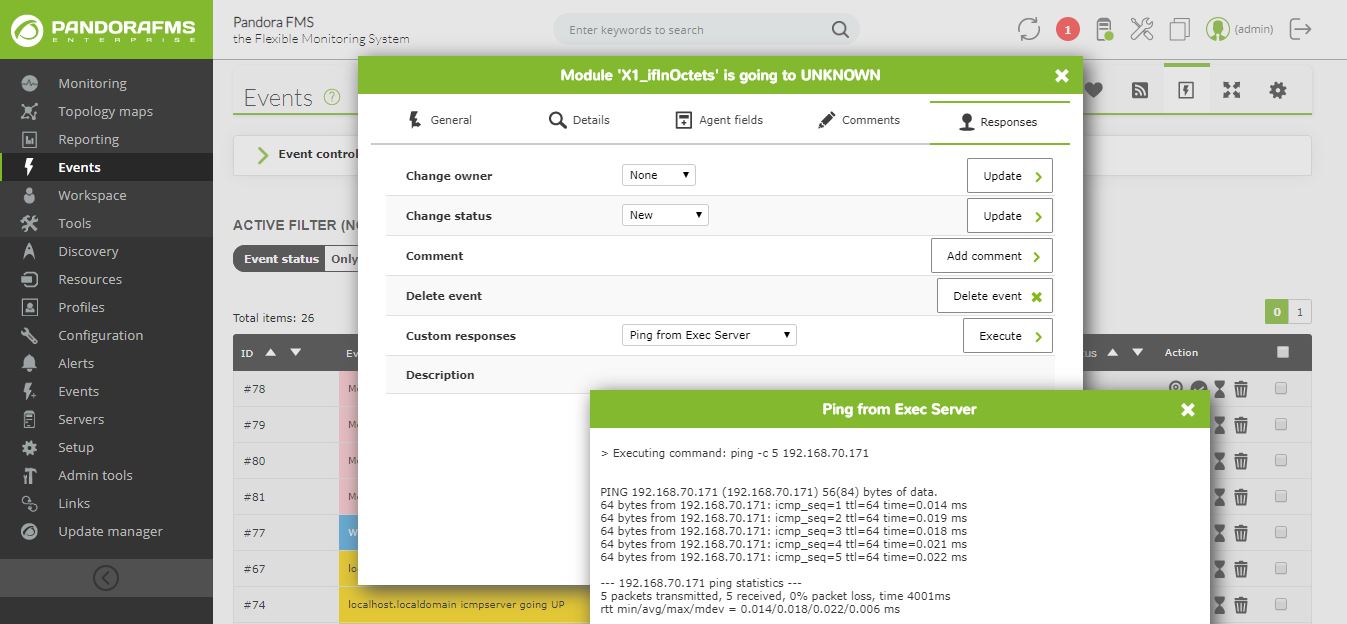This screenshot has width=1347, height=624.
Task: Click 'localhost.localdomain icmpserver going UP' event
Action: (456, 605)
